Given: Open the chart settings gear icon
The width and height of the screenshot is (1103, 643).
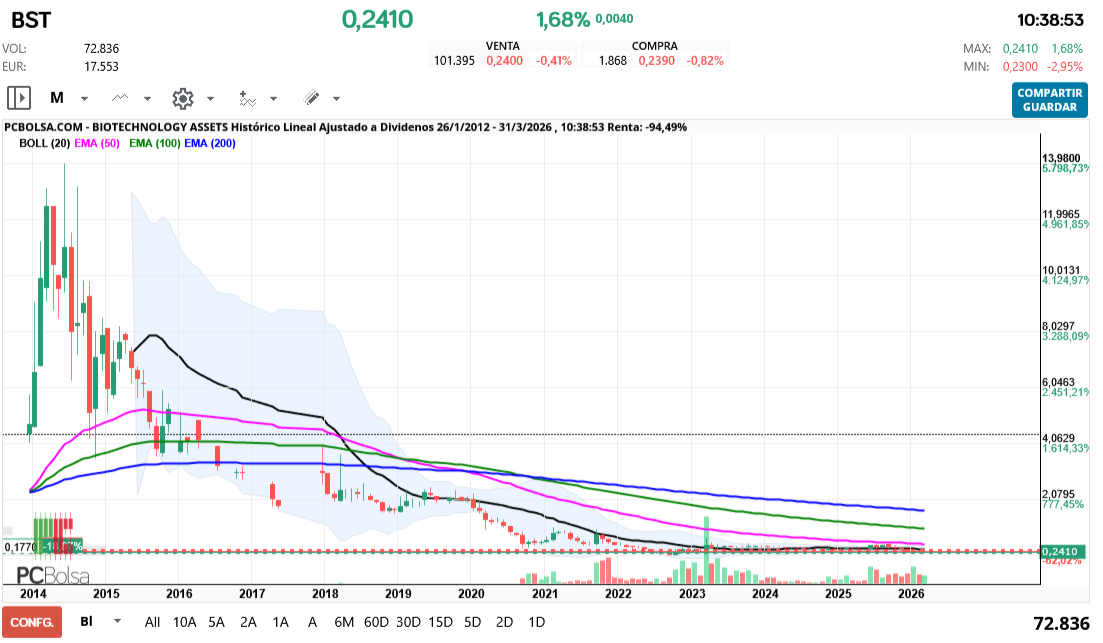Looking at the screenshot, I should click(x=182, y=97).
